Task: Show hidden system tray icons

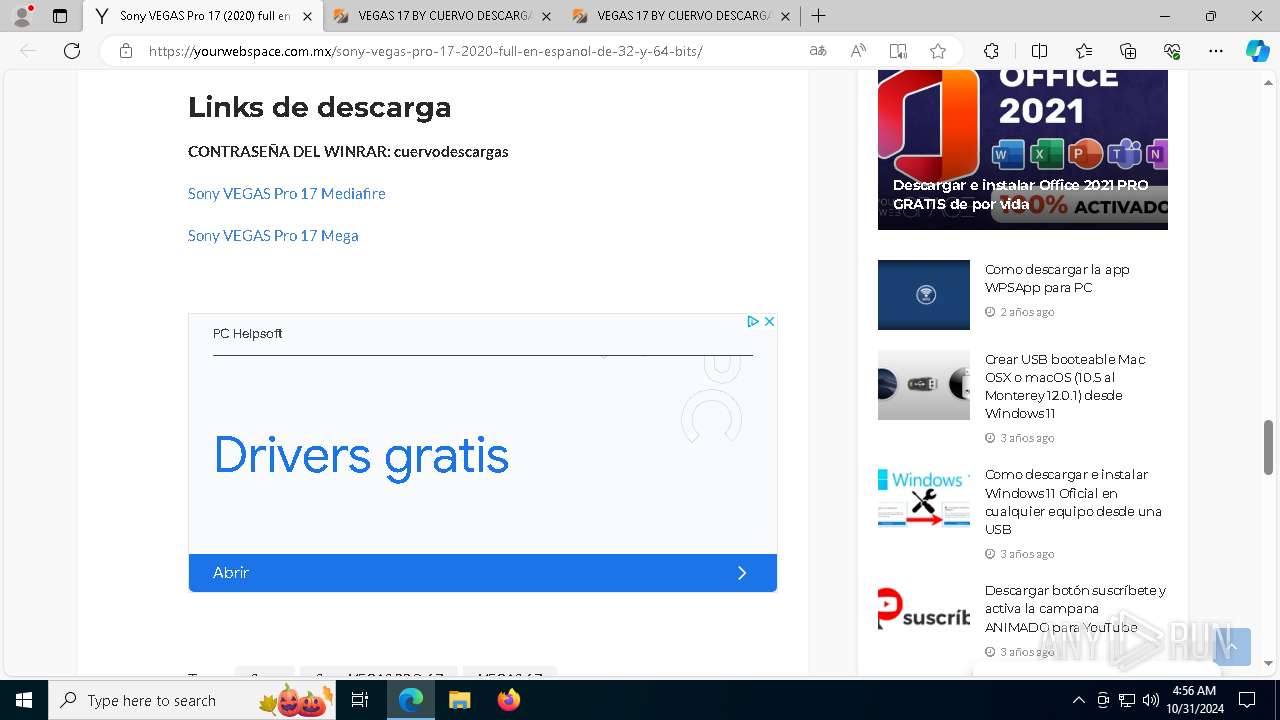Action: coord(1078,700)
